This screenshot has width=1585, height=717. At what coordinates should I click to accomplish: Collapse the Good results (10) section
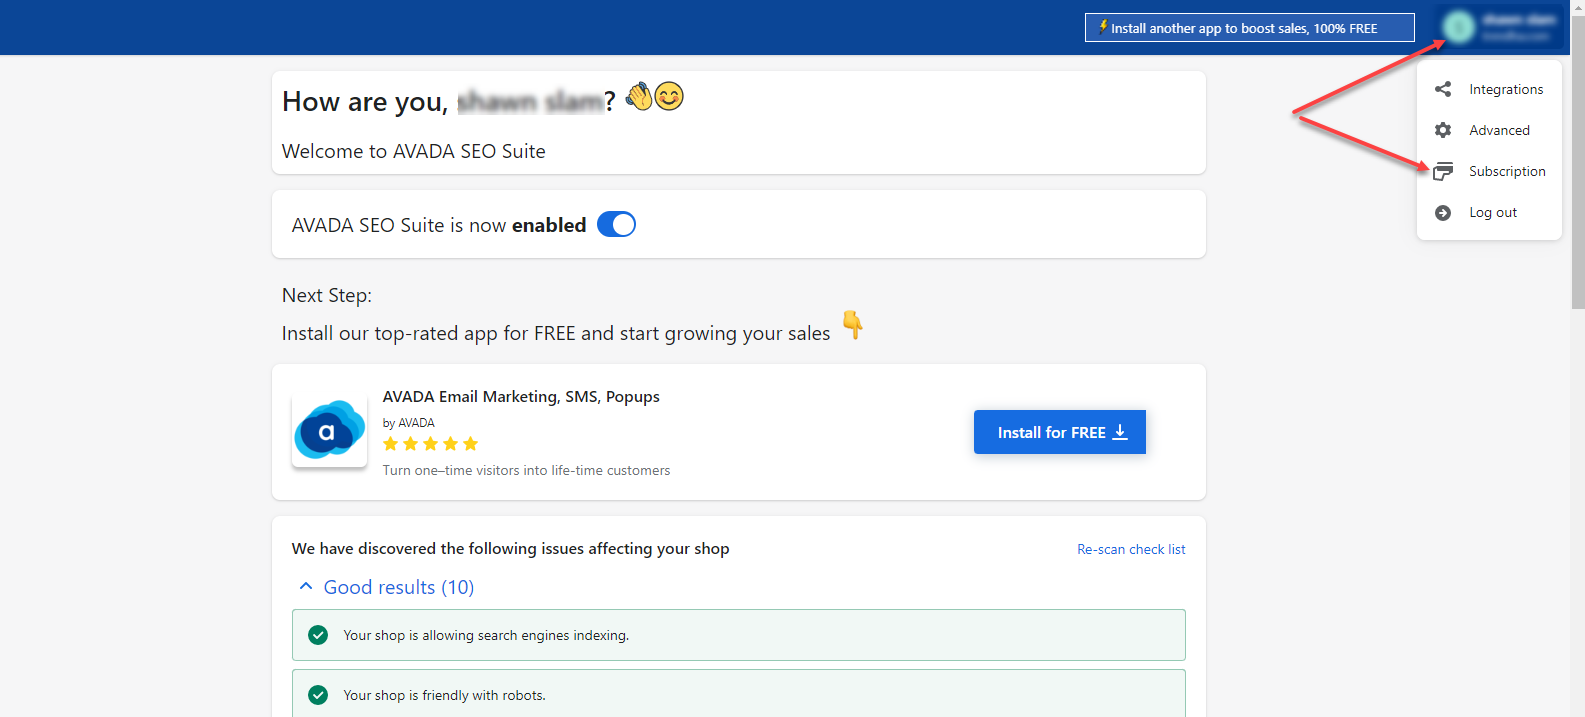(306, 587)
